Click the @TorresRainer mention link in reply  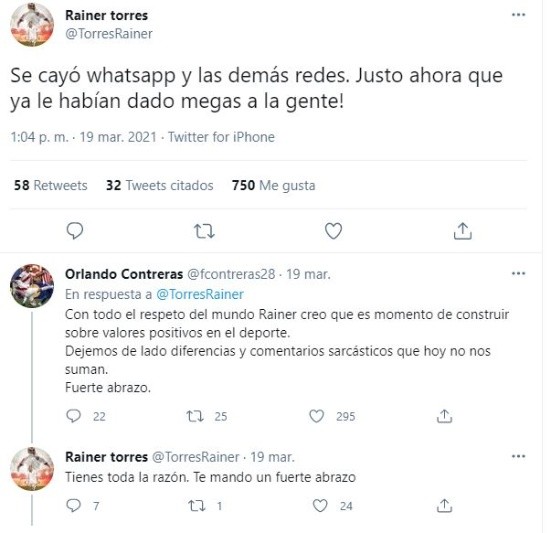point(200,294)
